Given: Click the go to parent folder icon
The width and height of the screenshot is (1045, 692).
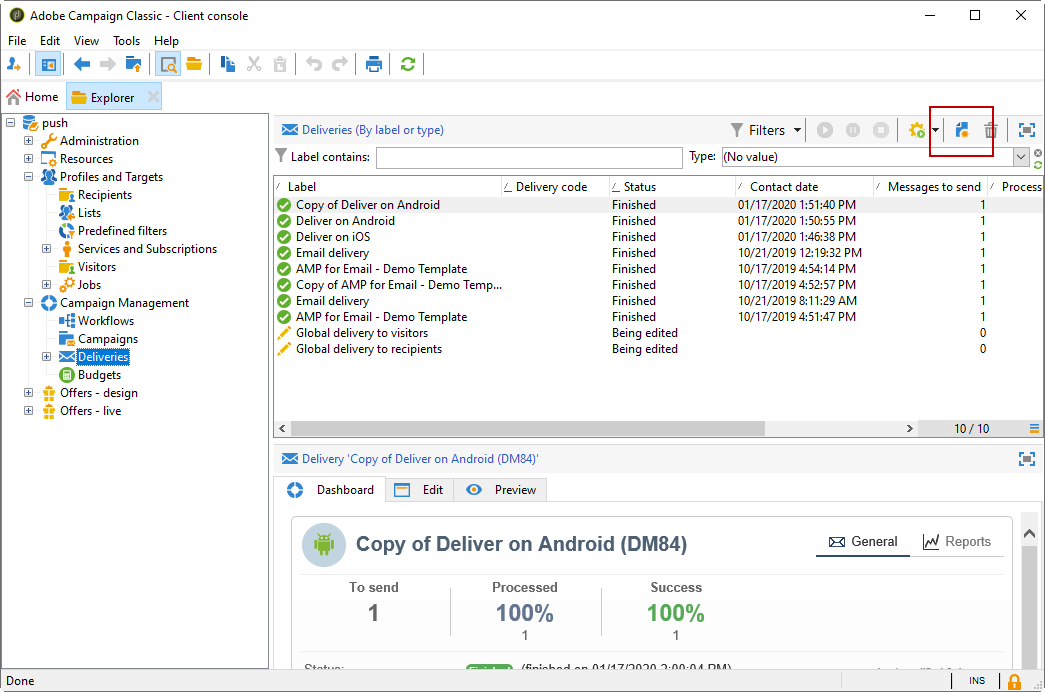Looking at the screenshot, I should 133,64.
